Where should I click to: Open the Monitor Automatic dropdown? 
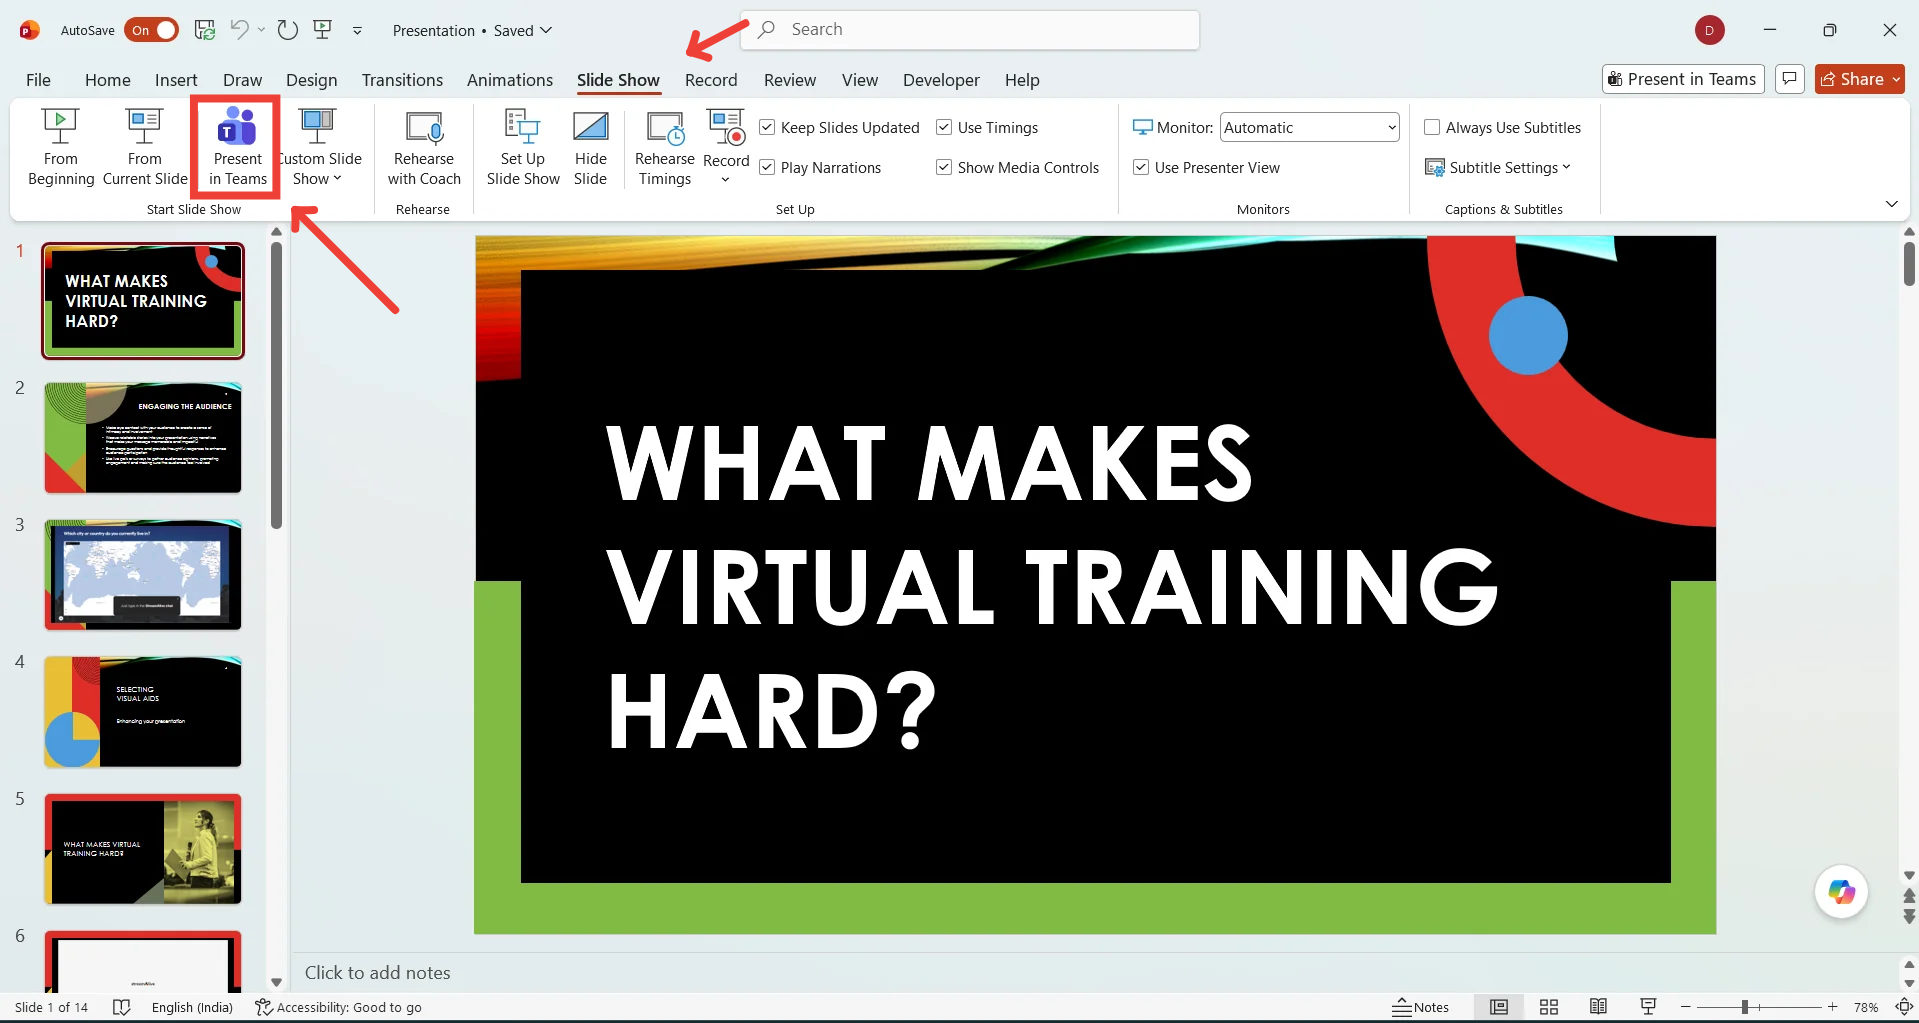[x=1309, y=127]
